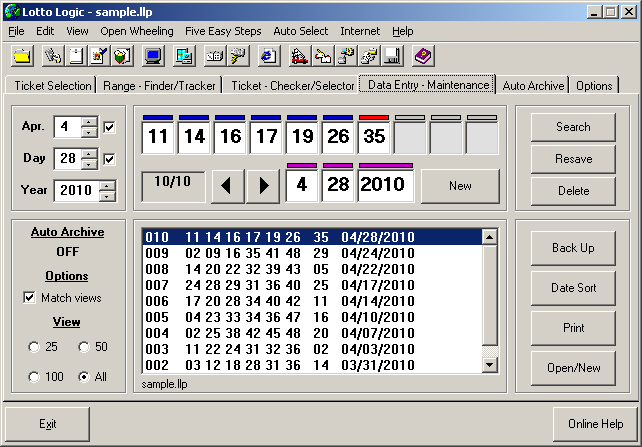This screenshot has width=642, height=447.
Task: Click the blue monitor toolbar icon
Action: tap(153, 56)
